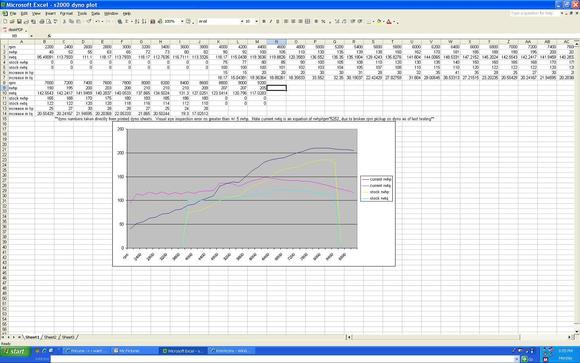Apply the yellow Fill Color
Image resolution: width=580 pixels, height=363 pixels.
click(x=379, y=21)
